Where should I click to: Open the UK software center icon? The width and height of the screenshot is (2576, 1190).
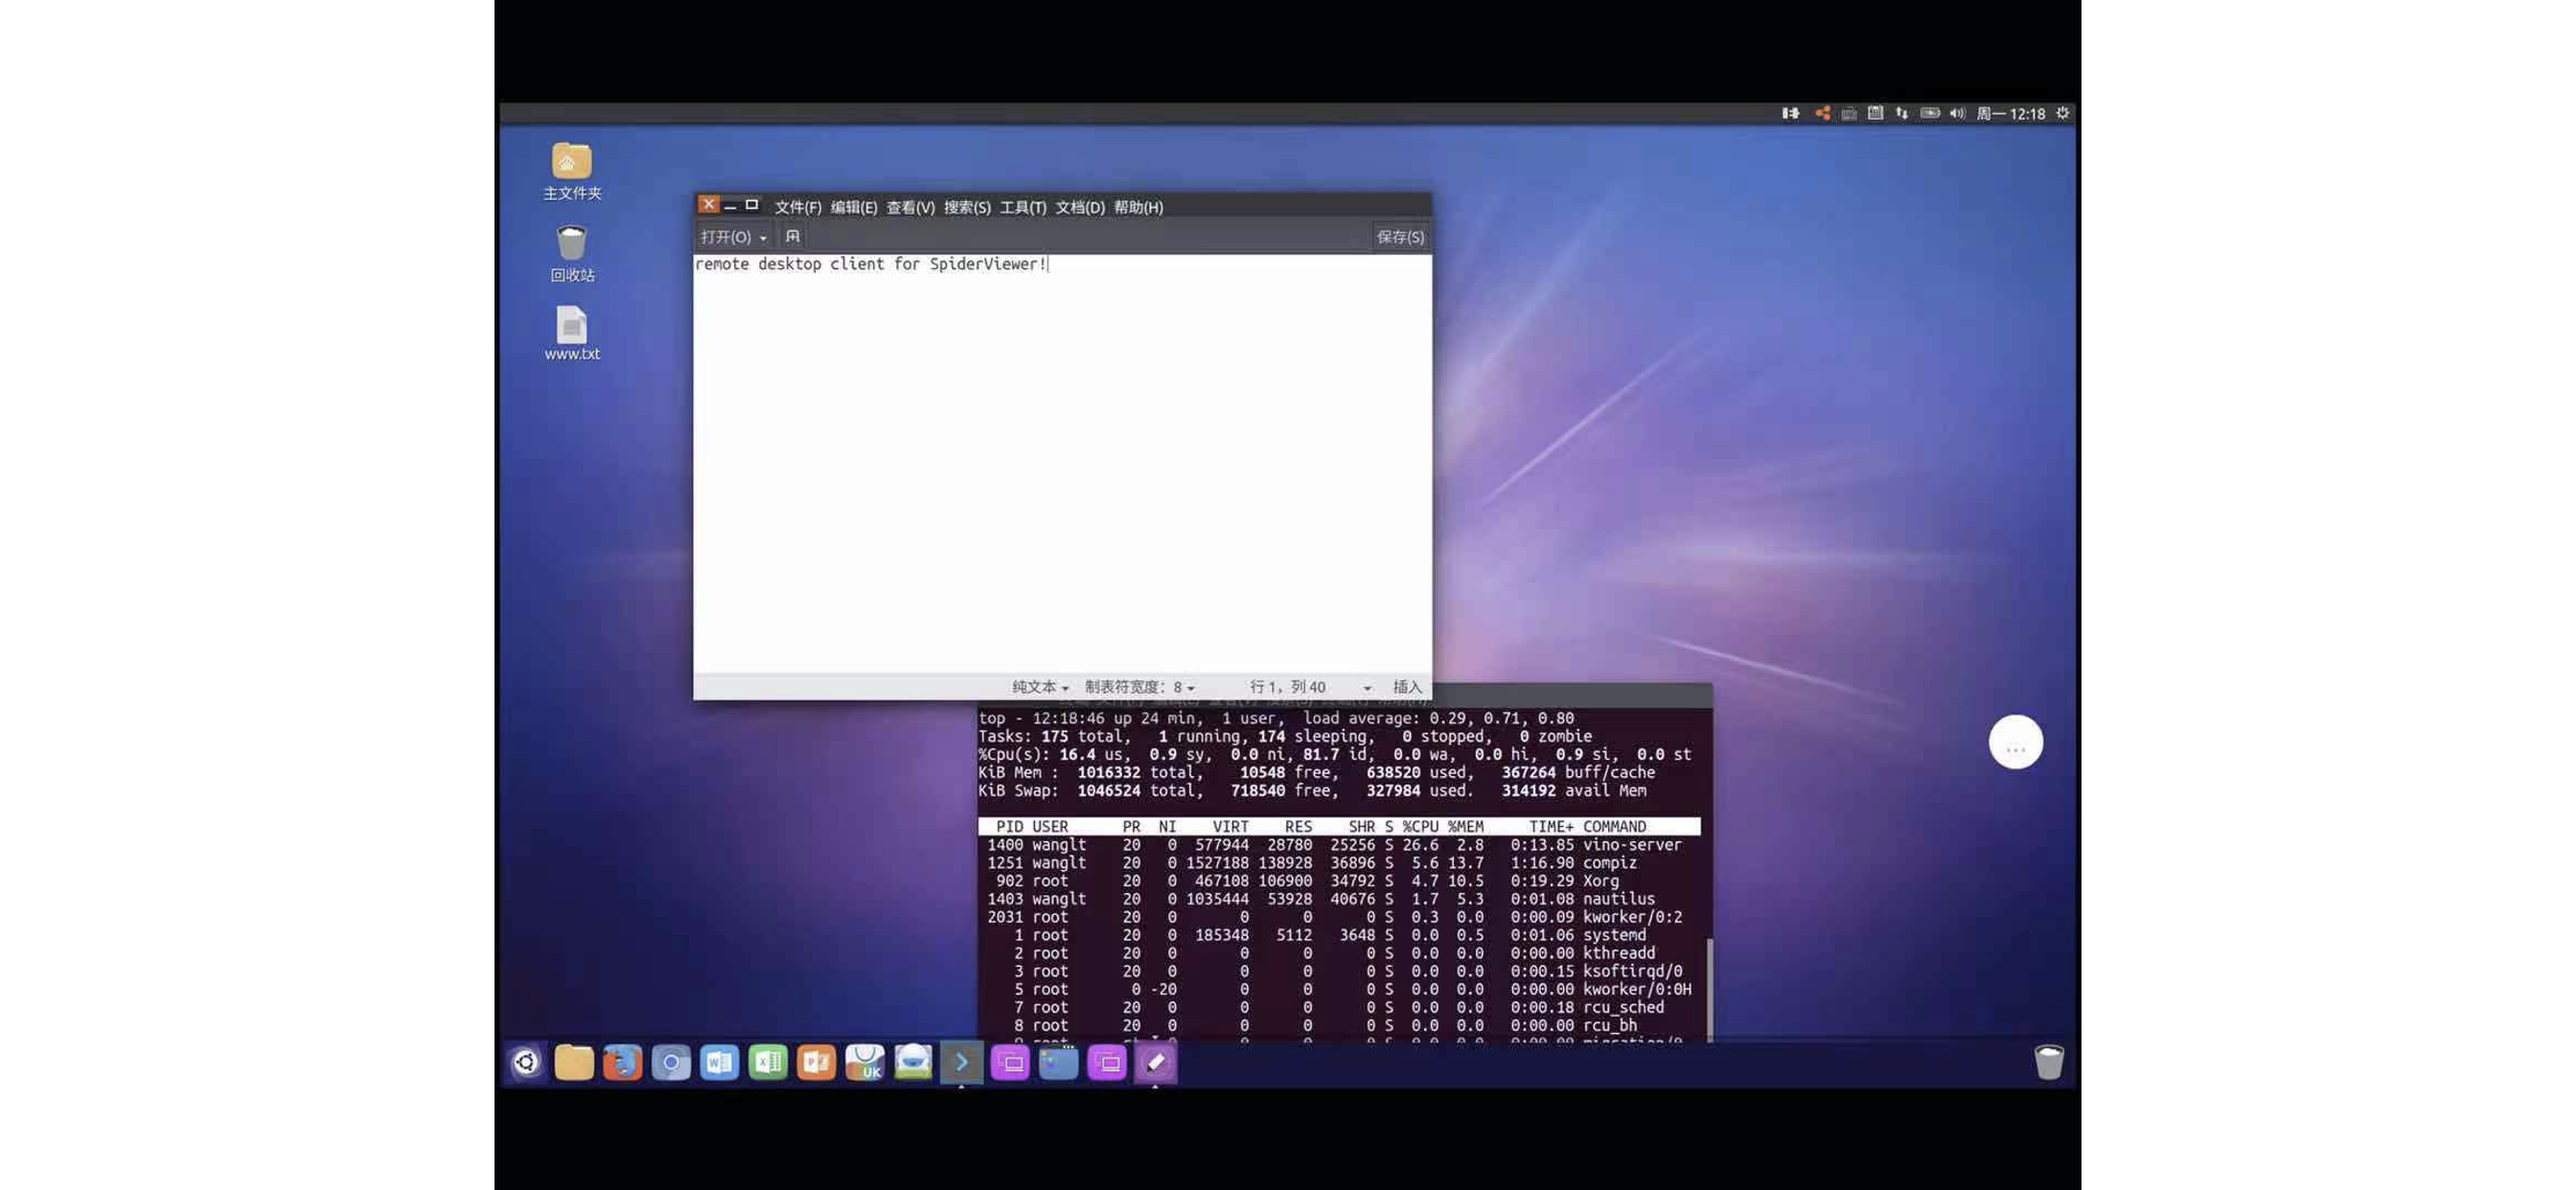tap(865, 1062)
